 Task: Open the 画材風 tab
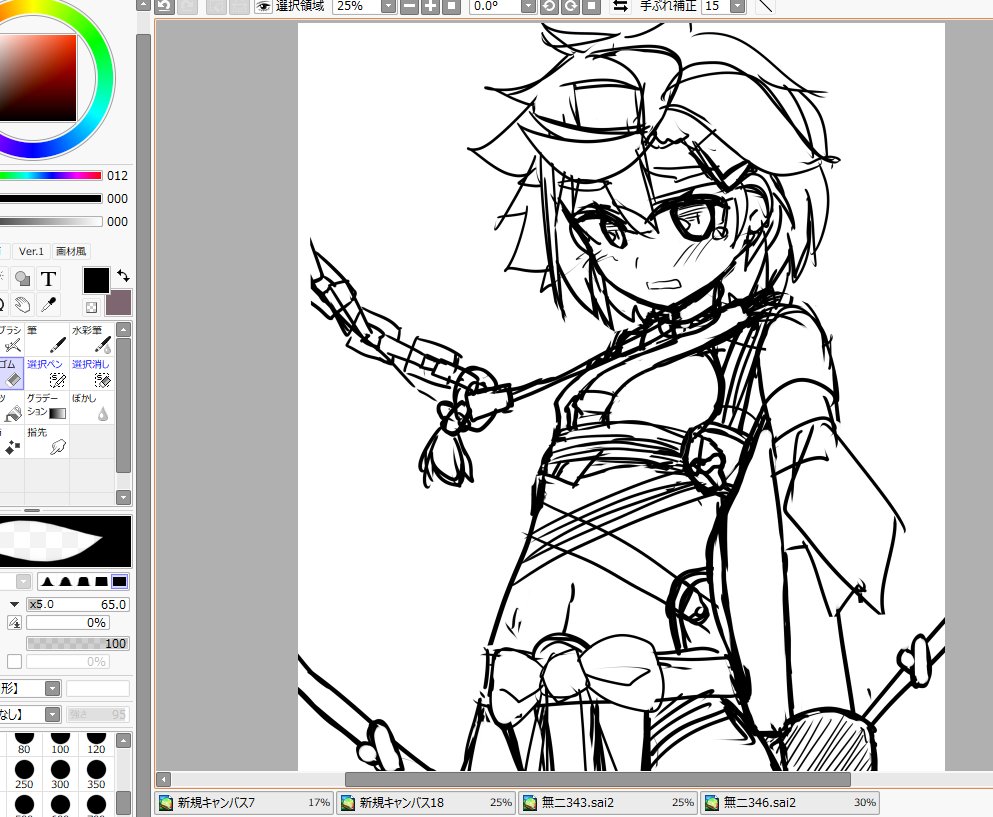tap(71, 251)
